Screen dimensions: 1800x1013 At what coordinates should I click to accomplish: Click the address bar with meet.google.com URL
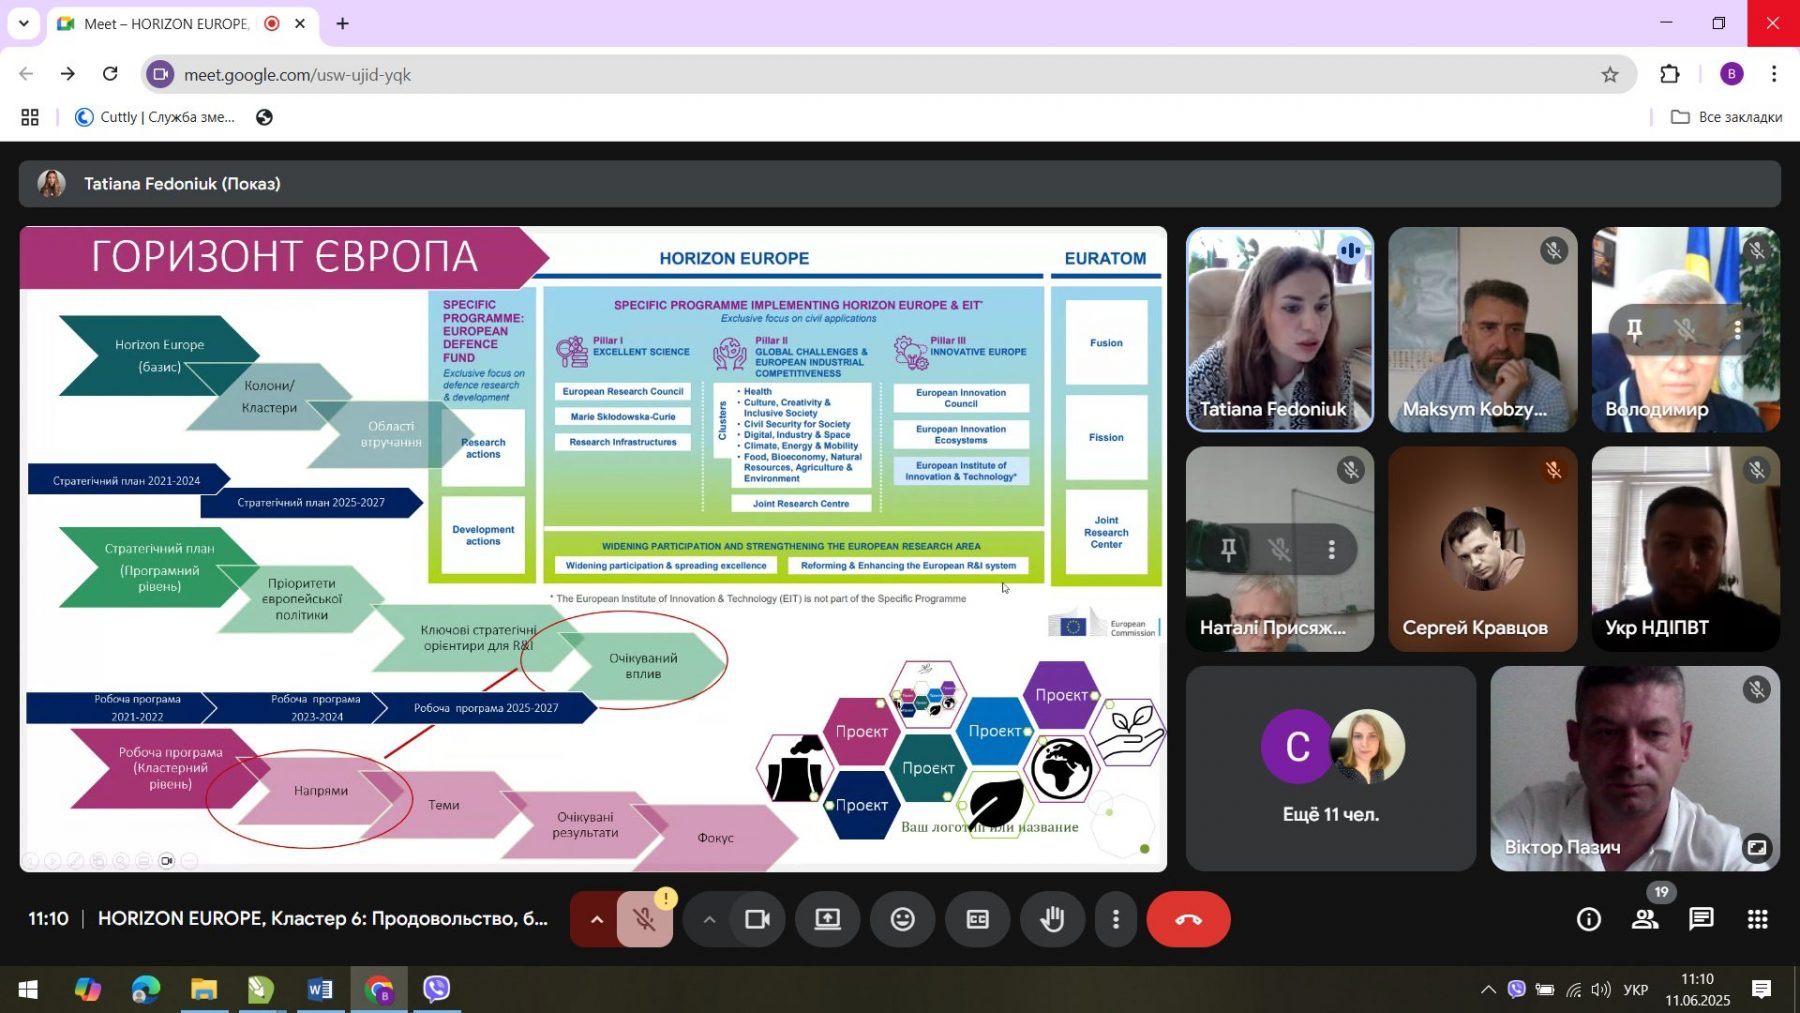pyautogui.click(x=890, y=75)
